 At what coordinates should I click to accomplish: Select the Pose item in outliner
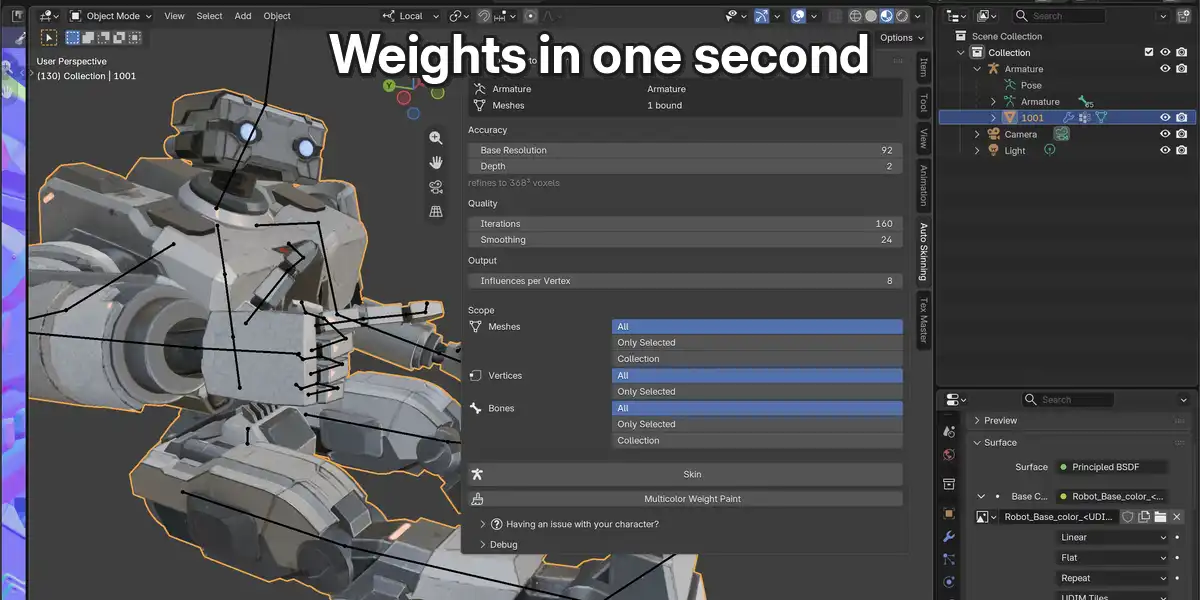click(x=1031, y=85)
